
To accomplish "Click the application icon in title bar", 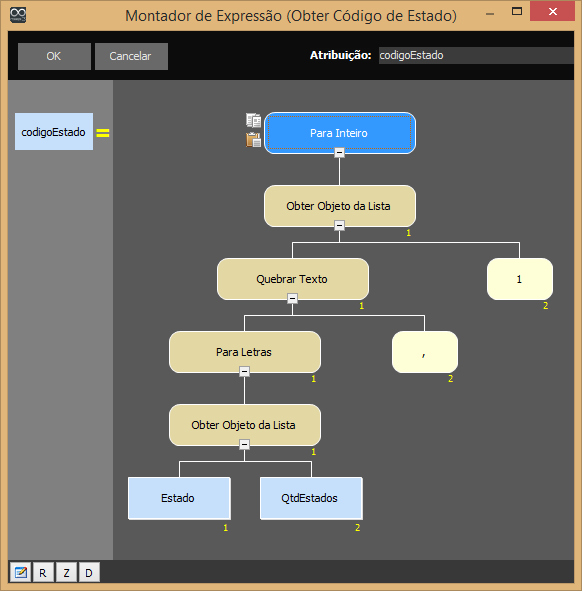I will (x=18, y=15).
